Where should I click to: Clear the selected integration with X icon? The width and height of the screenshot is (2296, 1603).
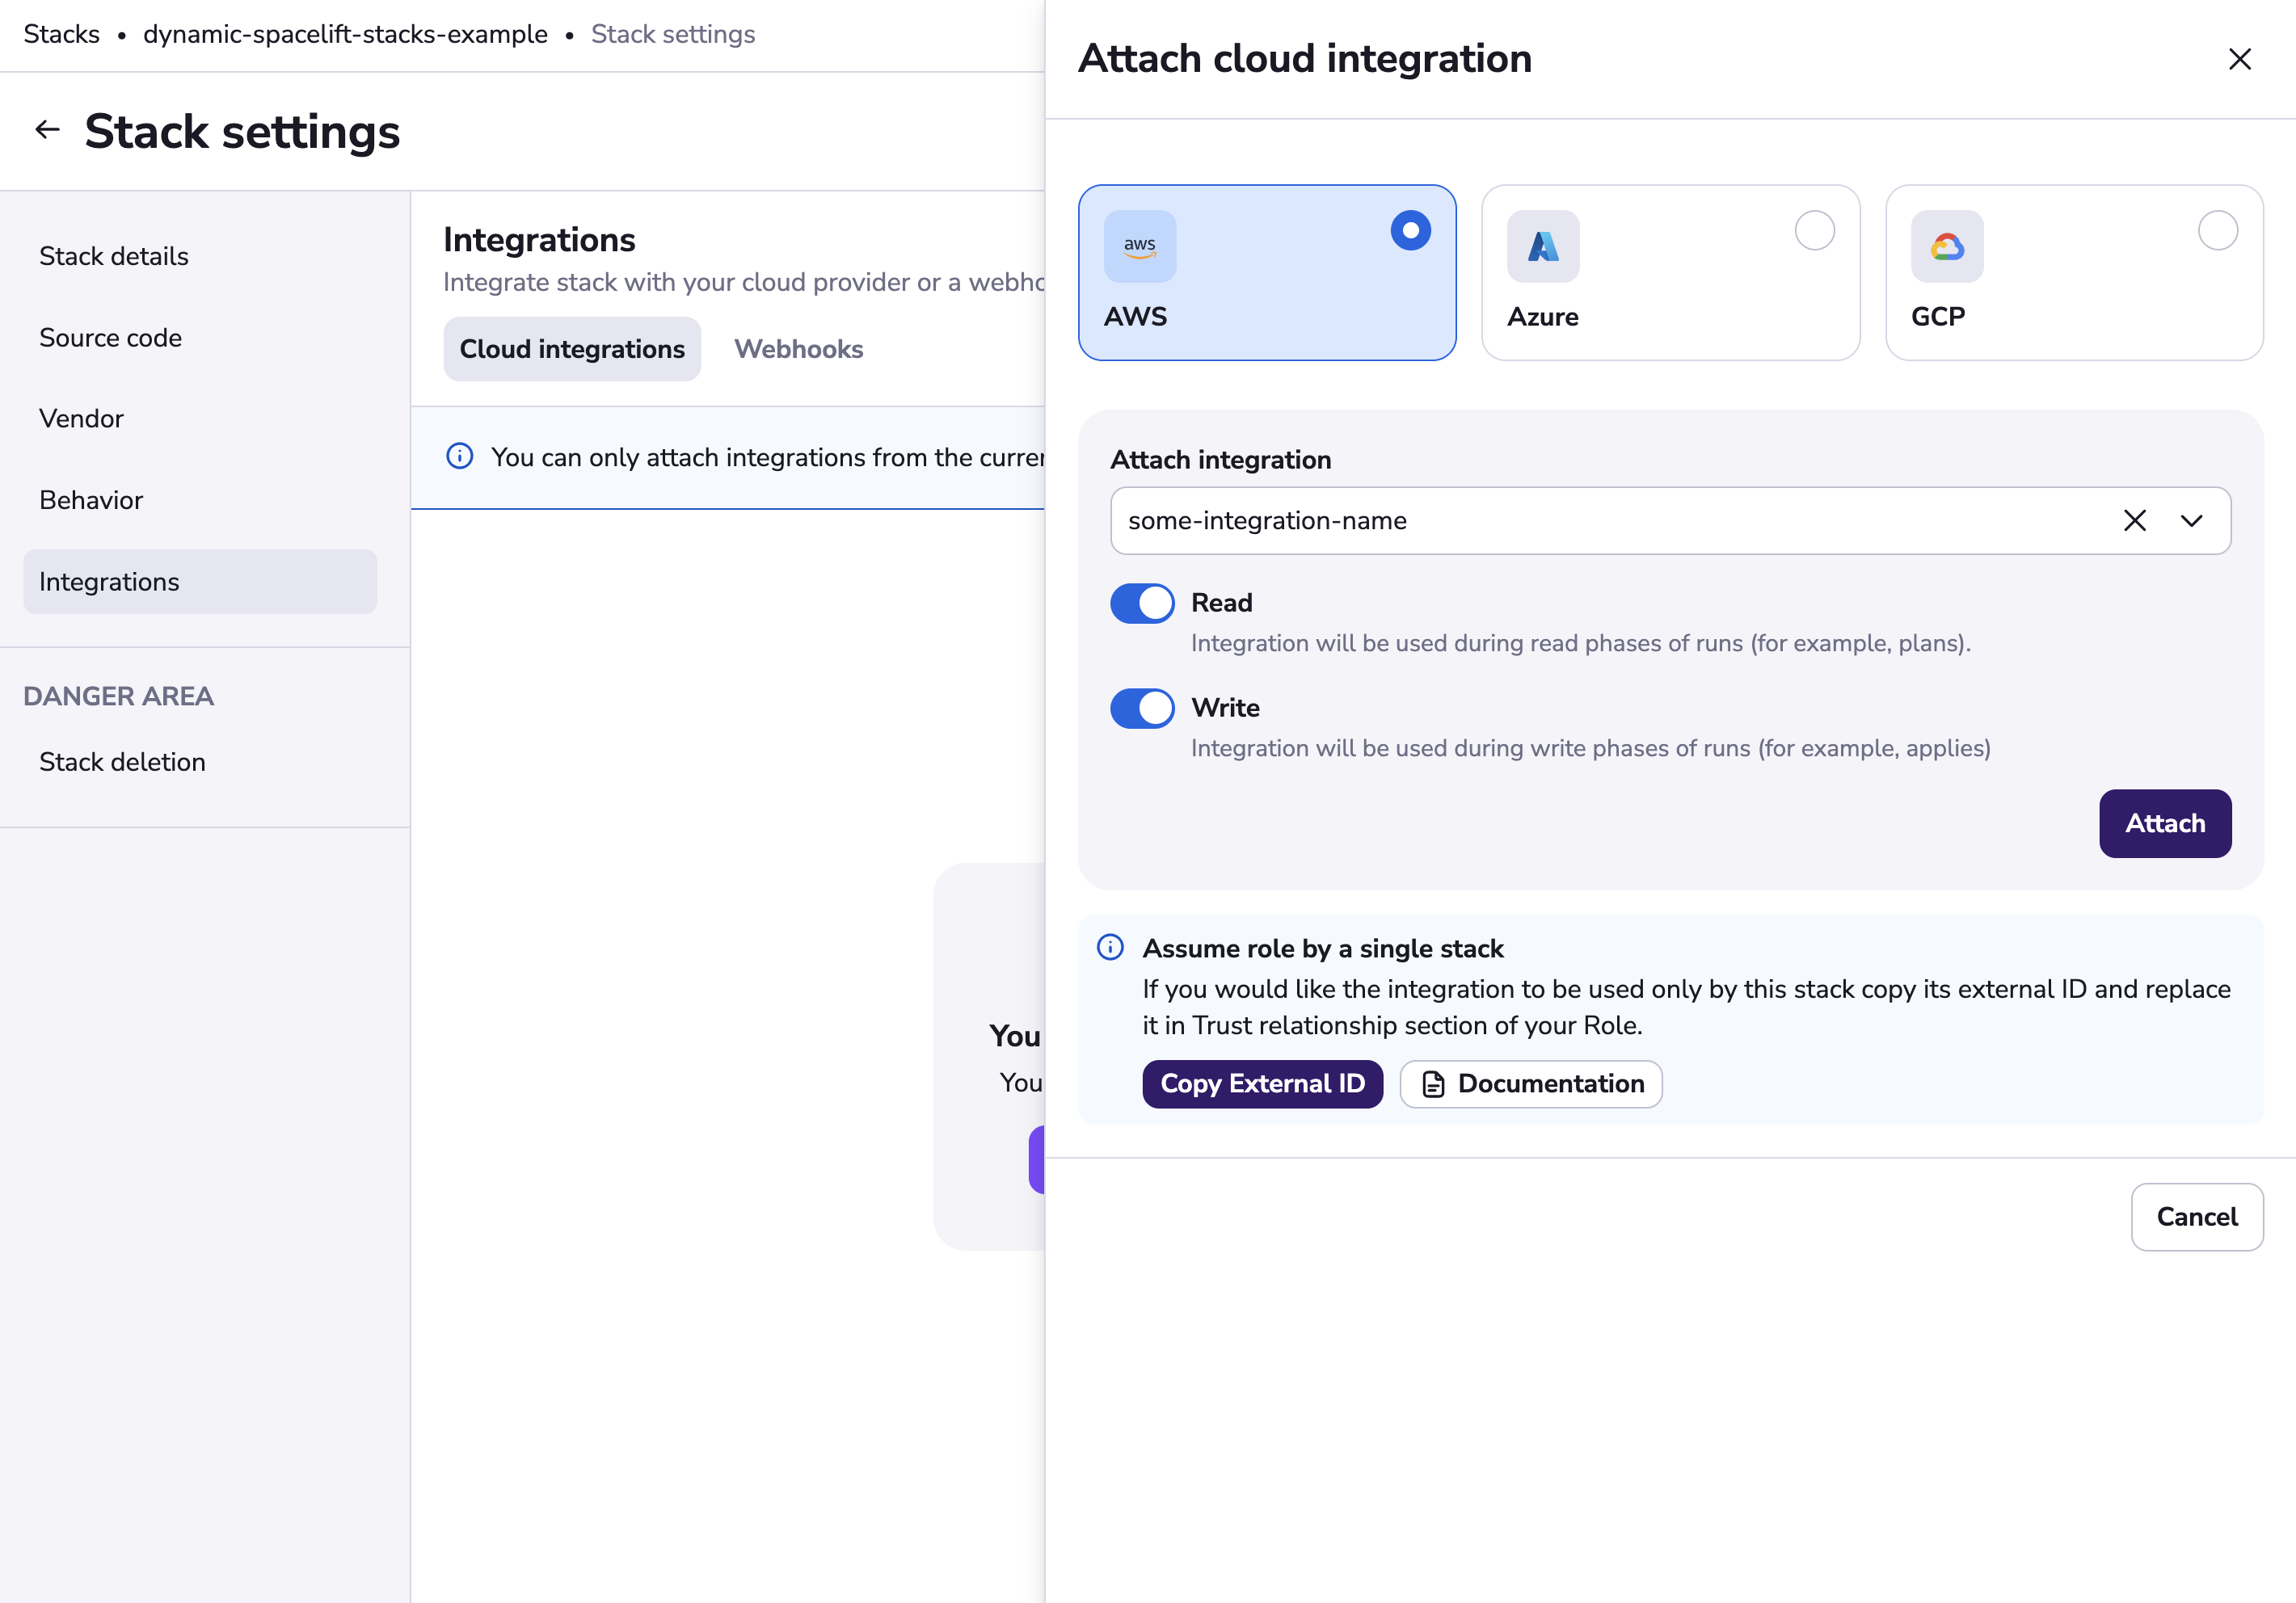(x=2134, y=521)
